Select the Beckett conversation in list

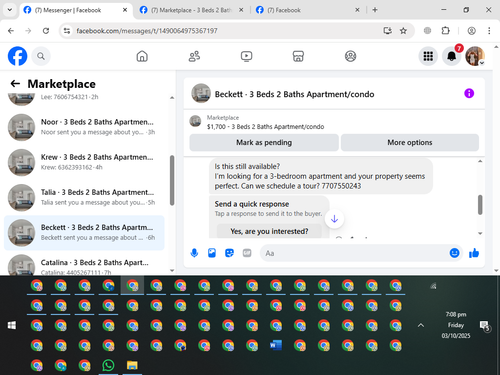coord(84,233)
